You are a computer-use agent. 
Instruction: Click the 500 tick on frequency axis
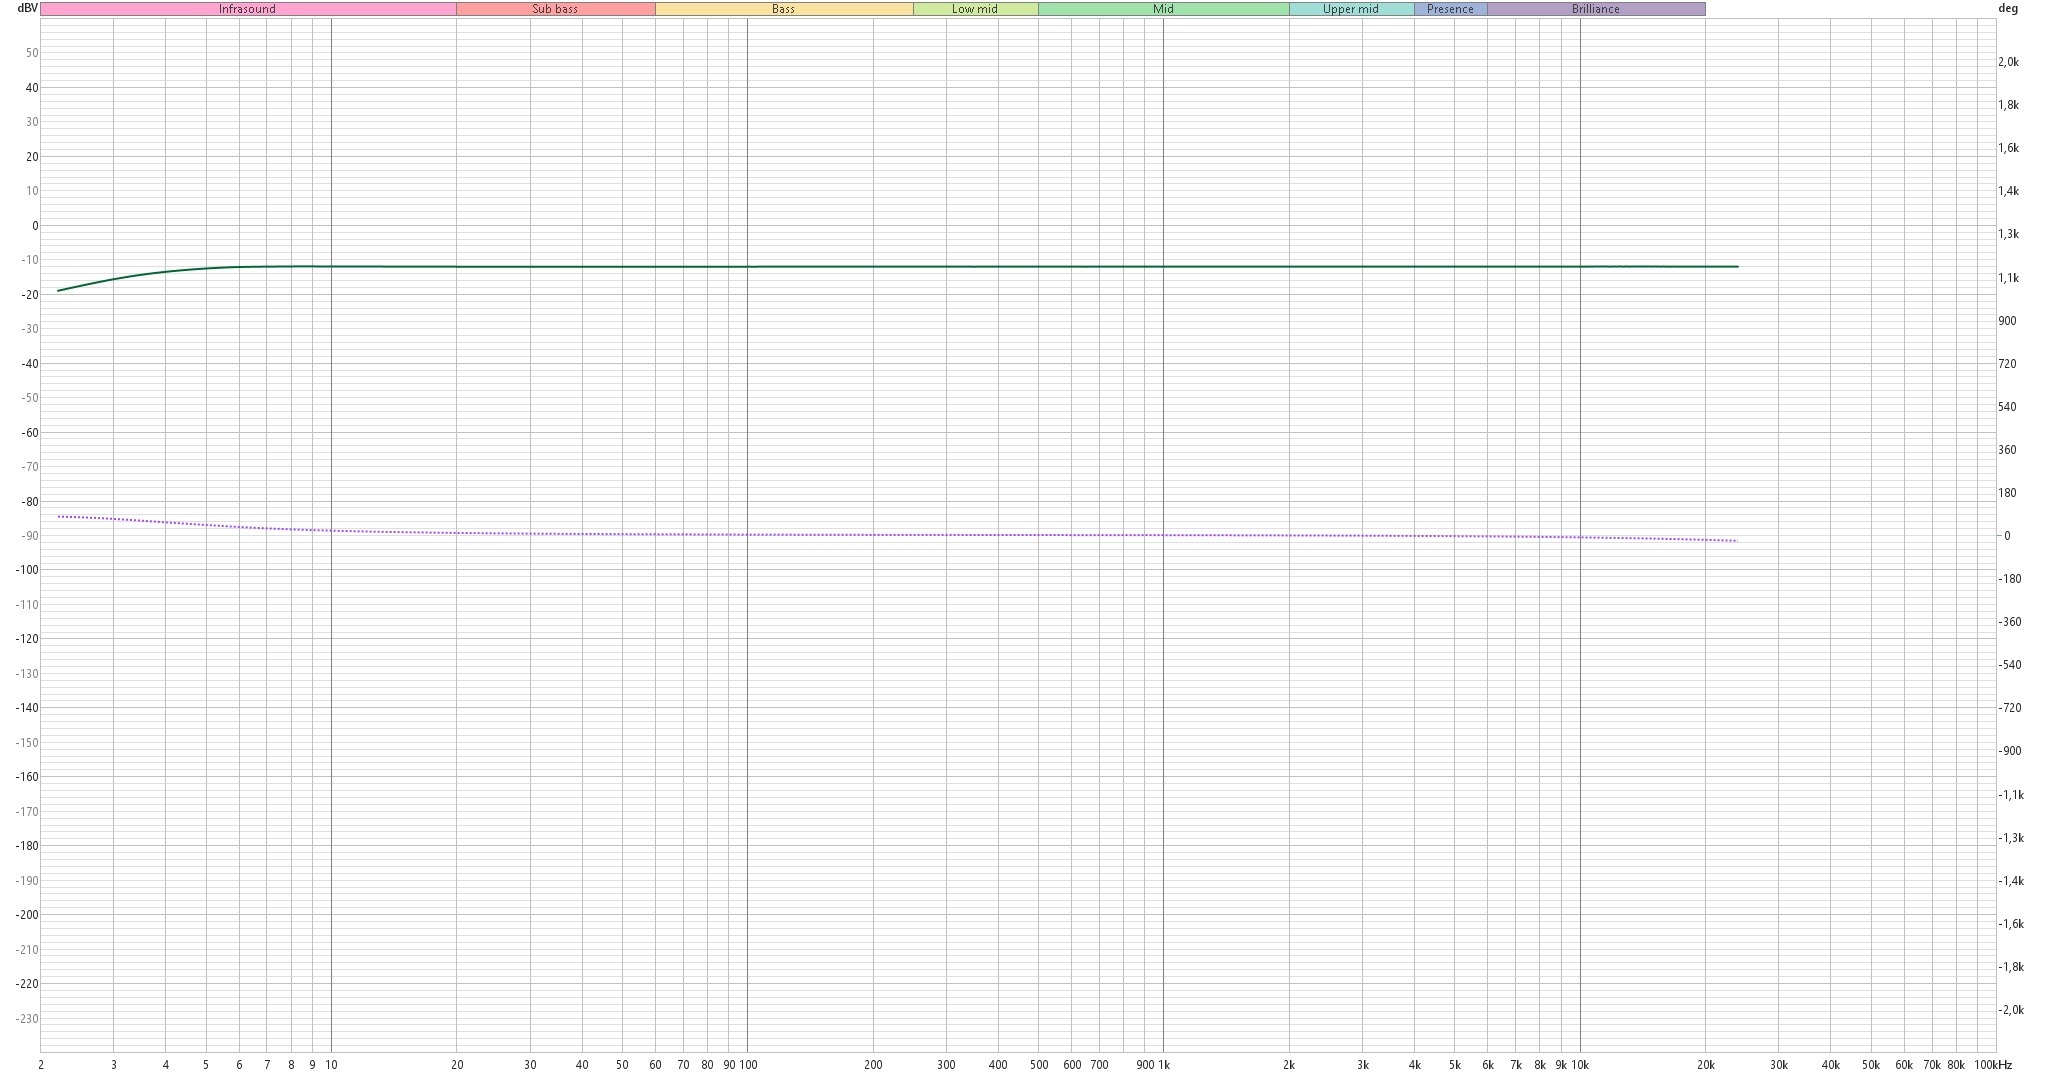pyautogui.click(x=1038, y=1065)
